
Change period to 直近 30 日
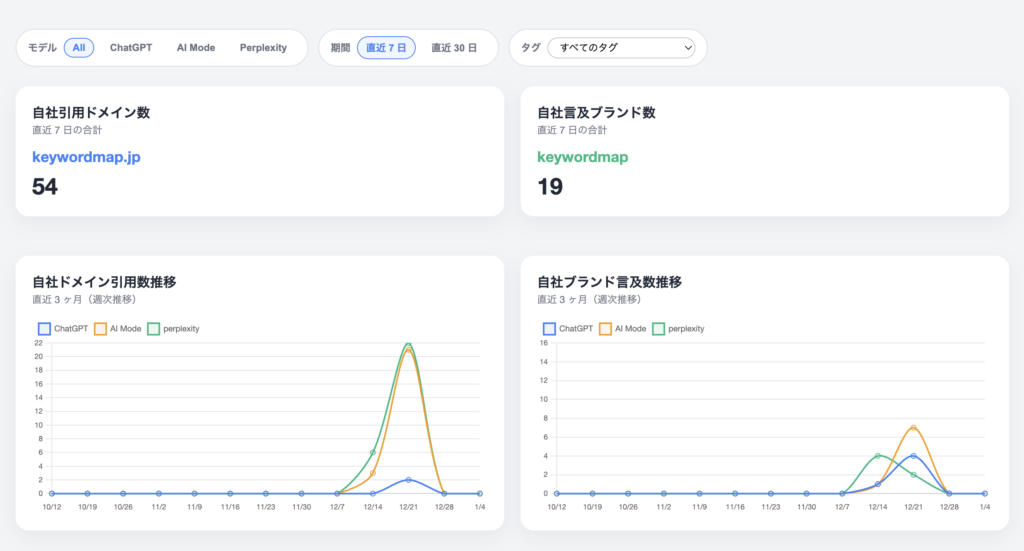(x=454, y=47)
